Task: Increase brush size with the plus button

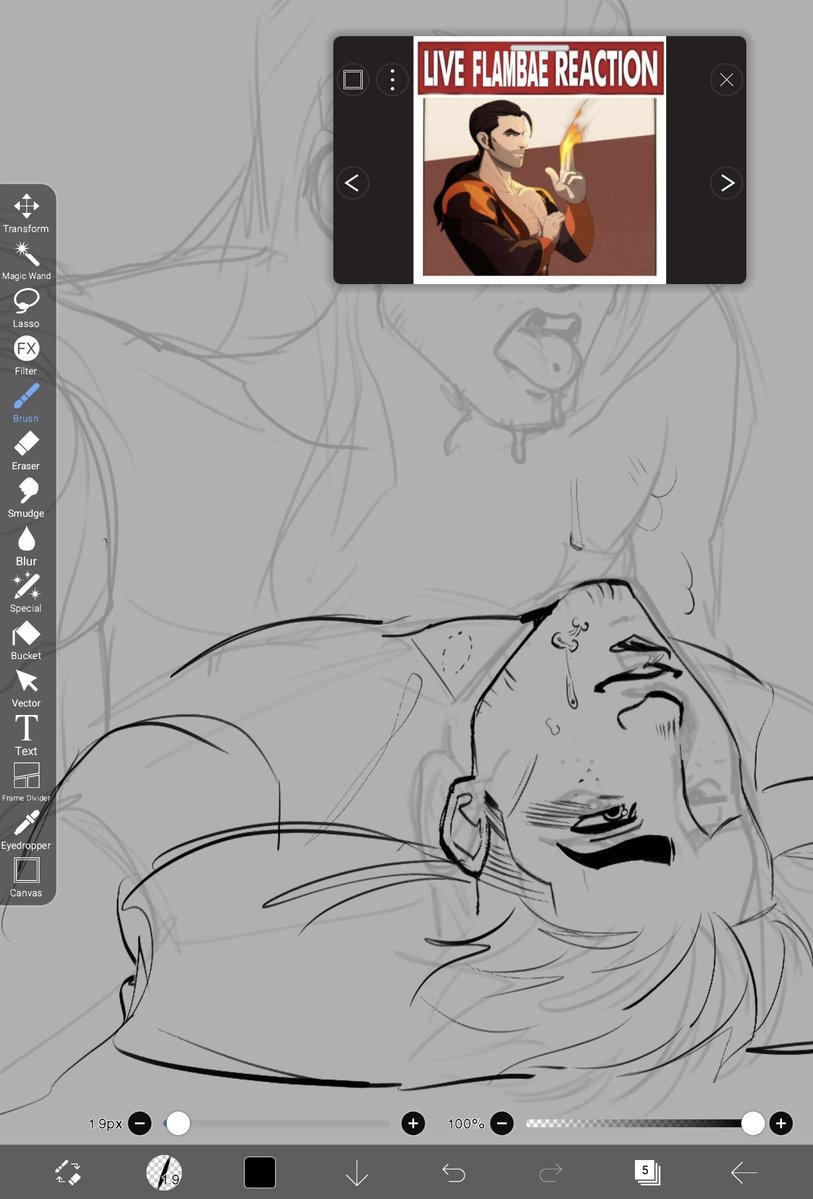Action: [413, 1123]
